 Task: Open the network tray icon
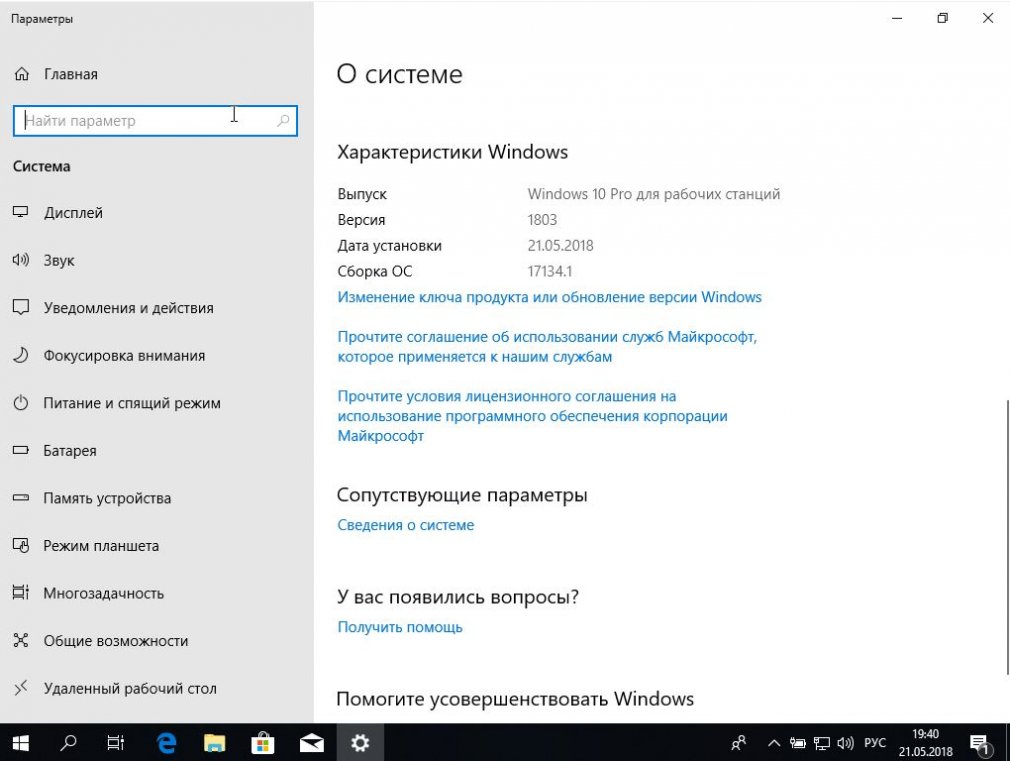pos(821,744)
